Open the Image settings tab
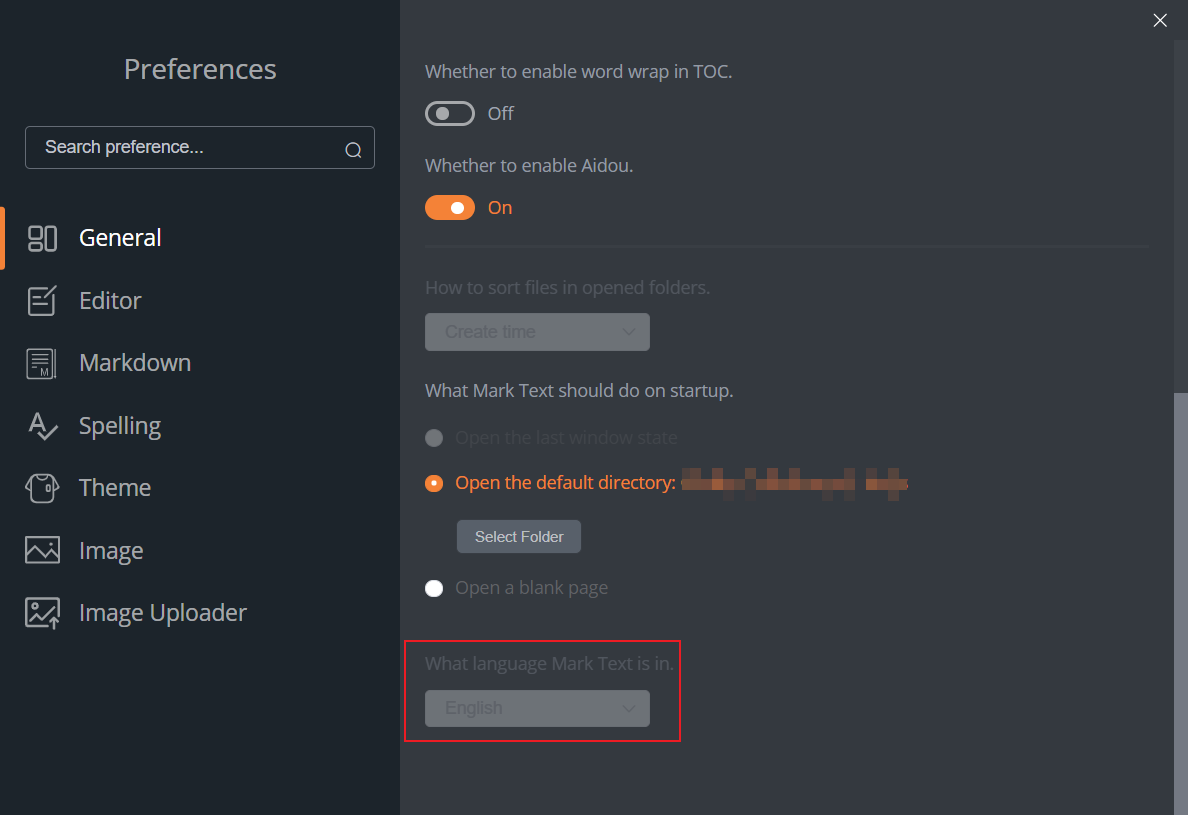1188x815 pixels. pos(200,551)
